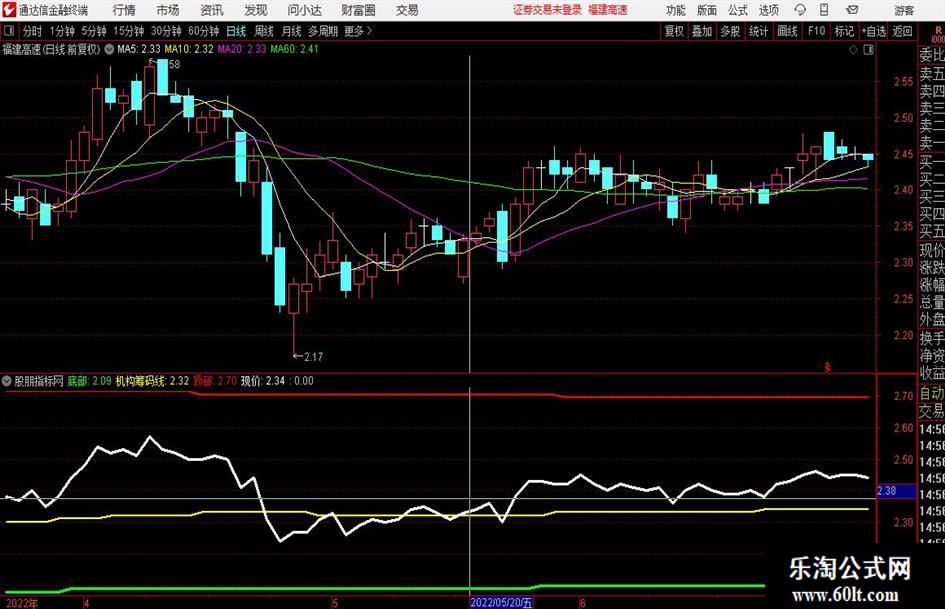Viewport: 945px width, 609px height.
Task: Toggle the left sidebar panel icon
Action: coord(9,30)
